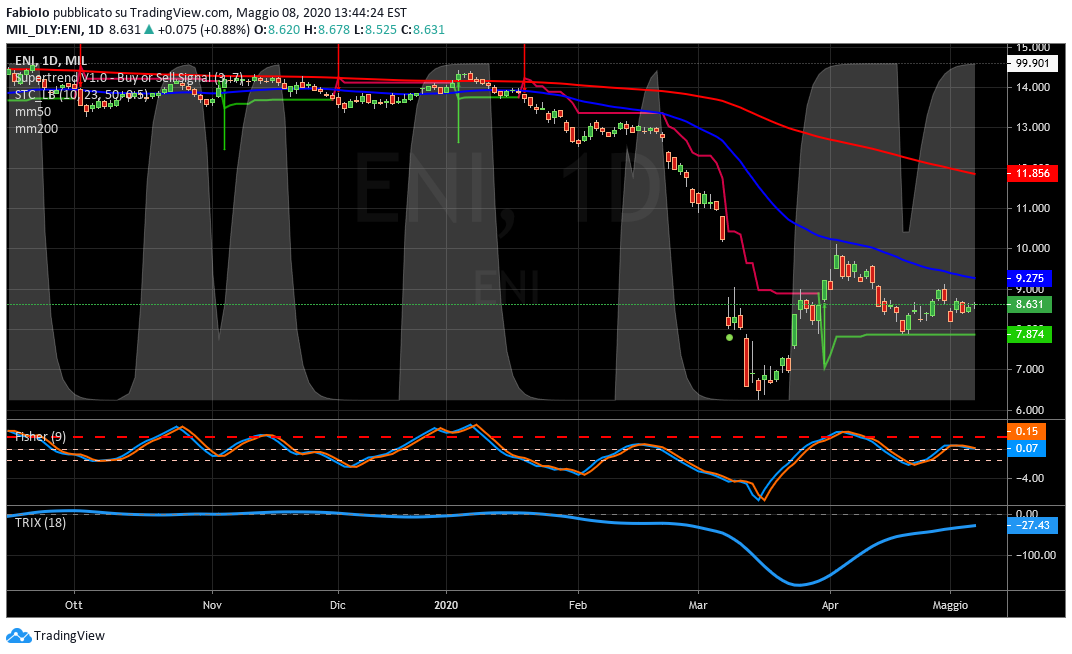The width and height of the screenshot is (1072, 654).
Task: Click the TradingView.com text in publication header
Action: 180,12
